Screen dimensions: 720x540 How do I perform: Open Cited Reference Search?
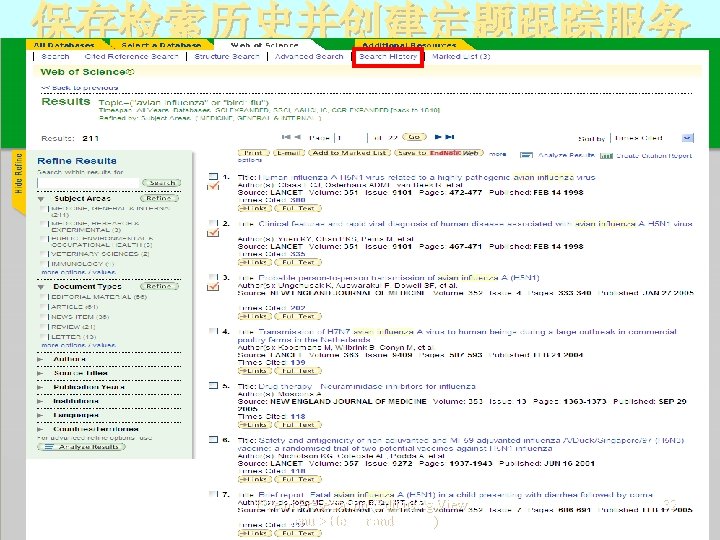point(131,56)
